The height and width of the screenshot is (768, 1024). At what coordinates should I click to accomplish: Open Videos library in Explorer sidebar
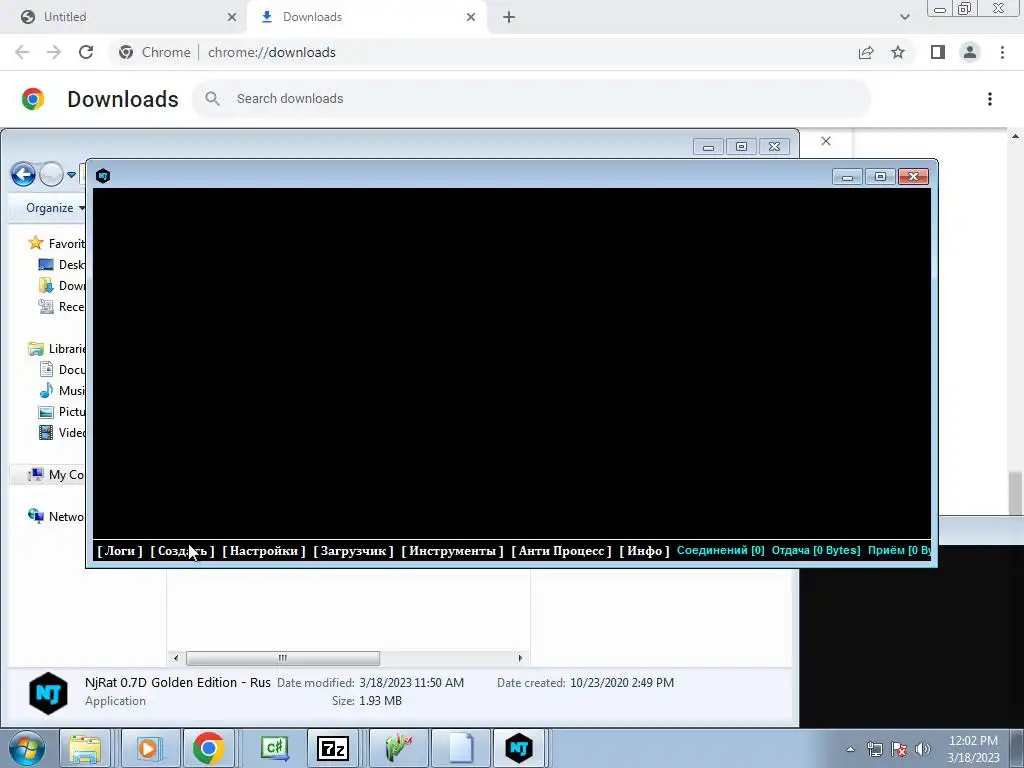point(62,432)
